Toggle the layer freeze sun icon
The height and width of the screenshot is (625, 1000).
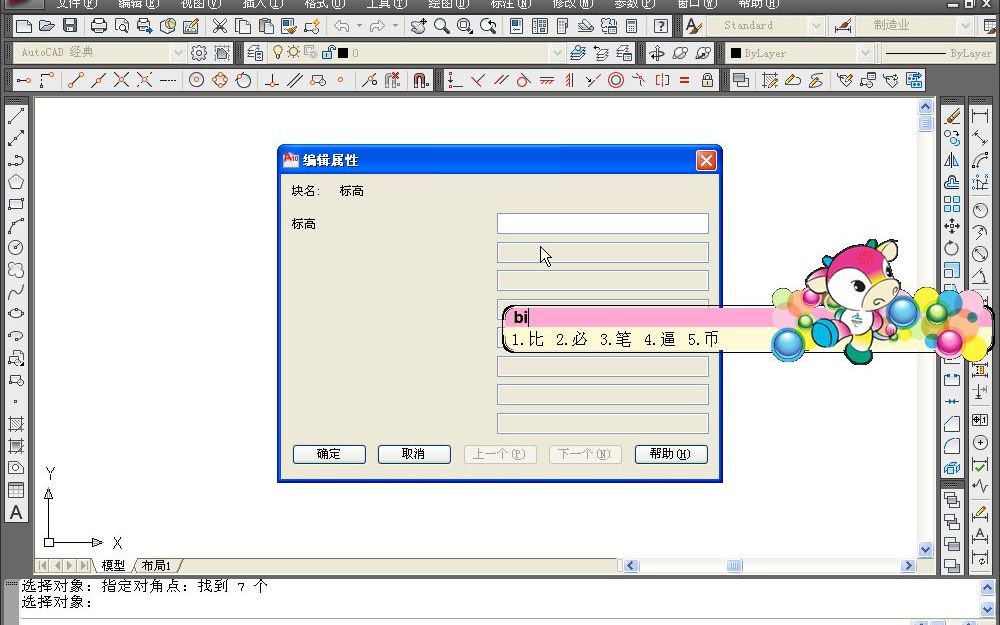[x=292, y=51]
